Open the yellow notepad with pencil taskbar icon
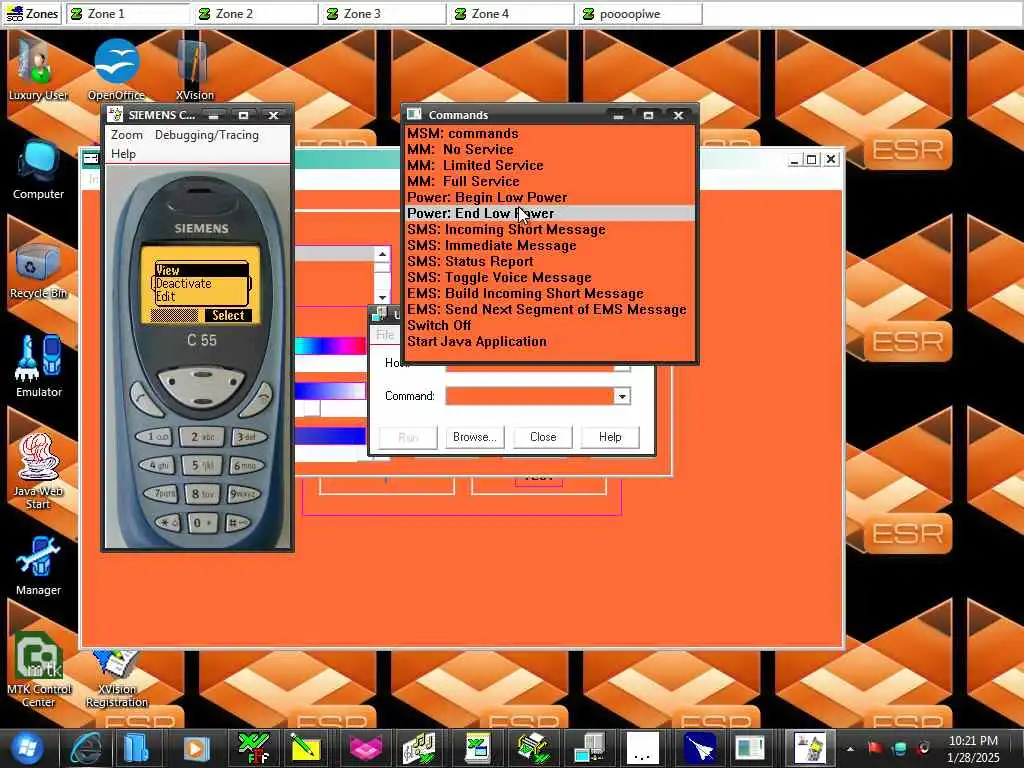Image resolution: width=1024 pixels, height=768 pixels. 305,748
